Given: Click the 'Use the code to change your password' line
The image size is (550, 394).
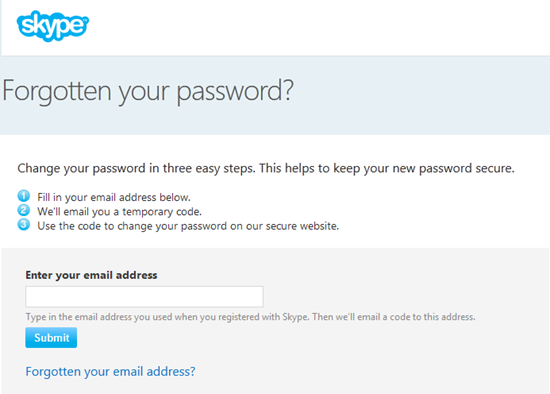Looking at the screenshot, I should pos(188,226).
